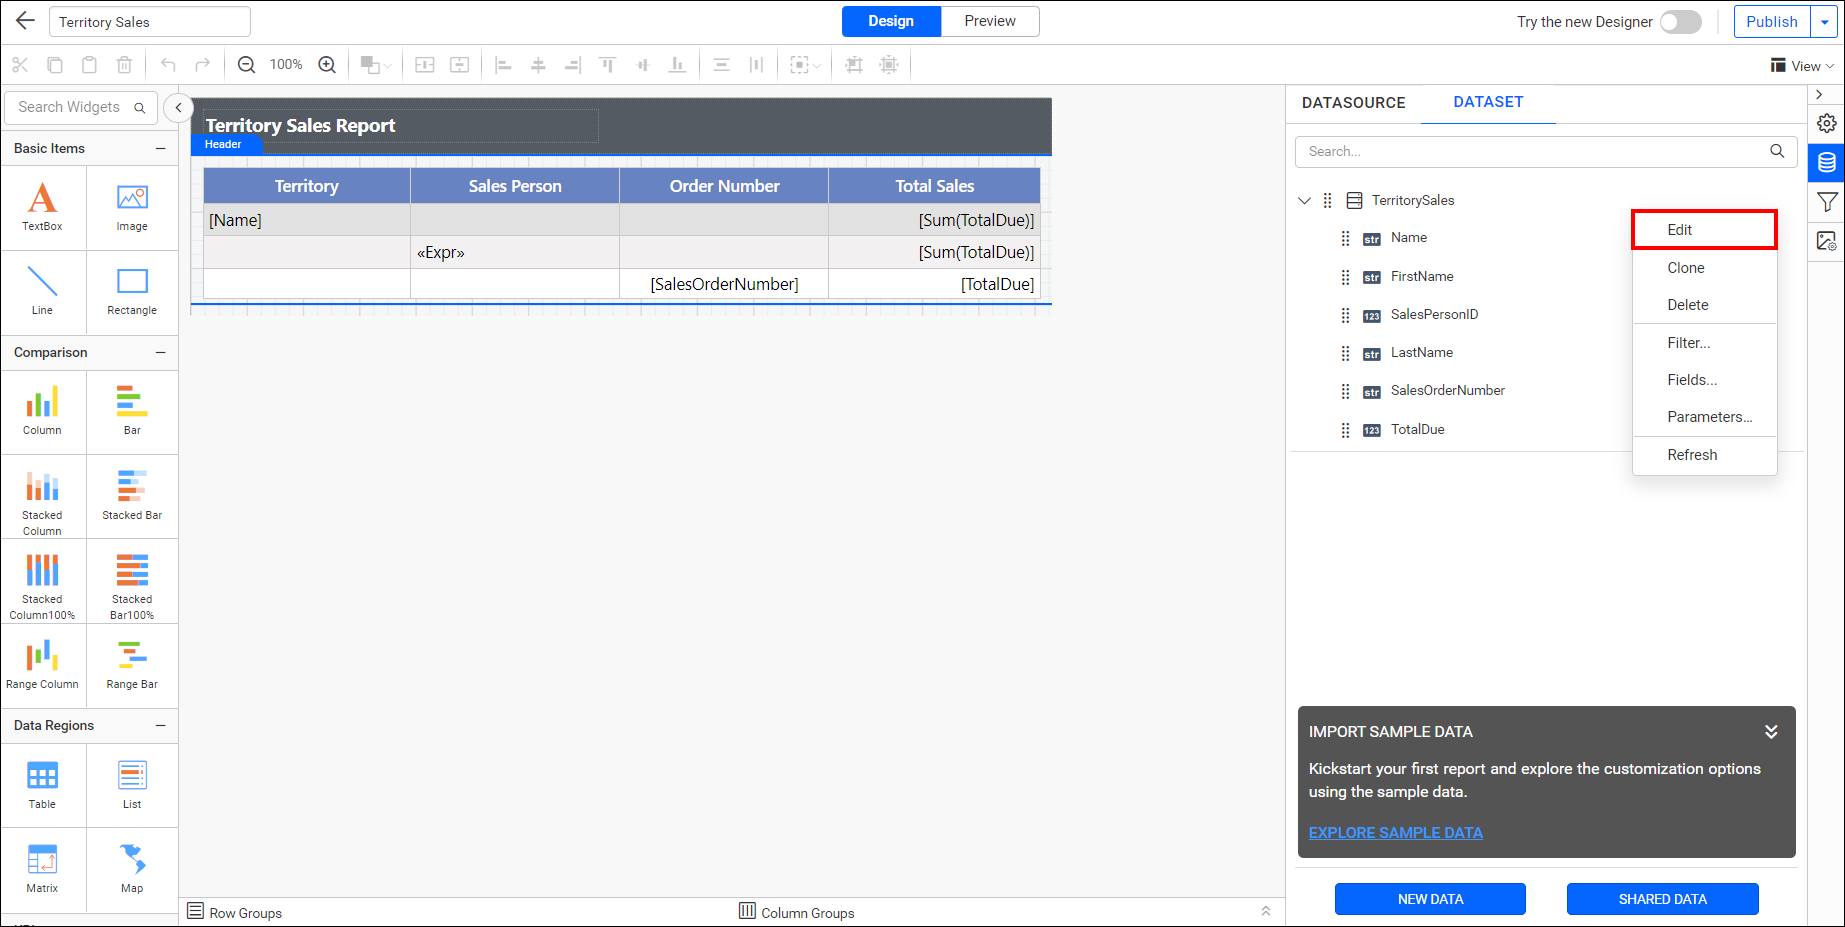The image size is (1845, 927).
Task: Switch to the Preview tab
Action: 989,20
